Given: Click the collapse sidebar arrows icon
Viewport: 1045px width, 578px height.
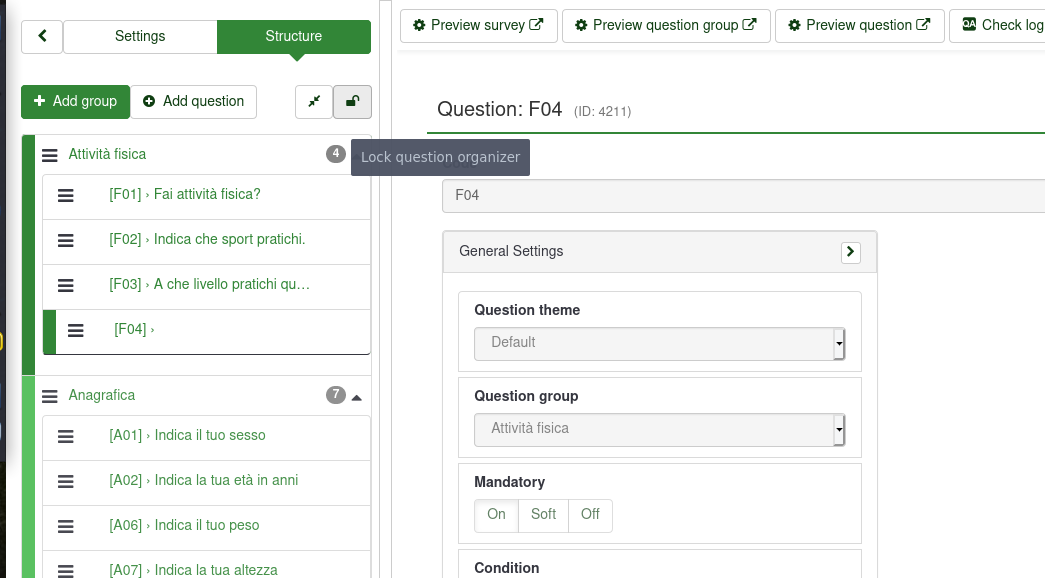Looking at the screenshot, I should [x=314, y=101].
